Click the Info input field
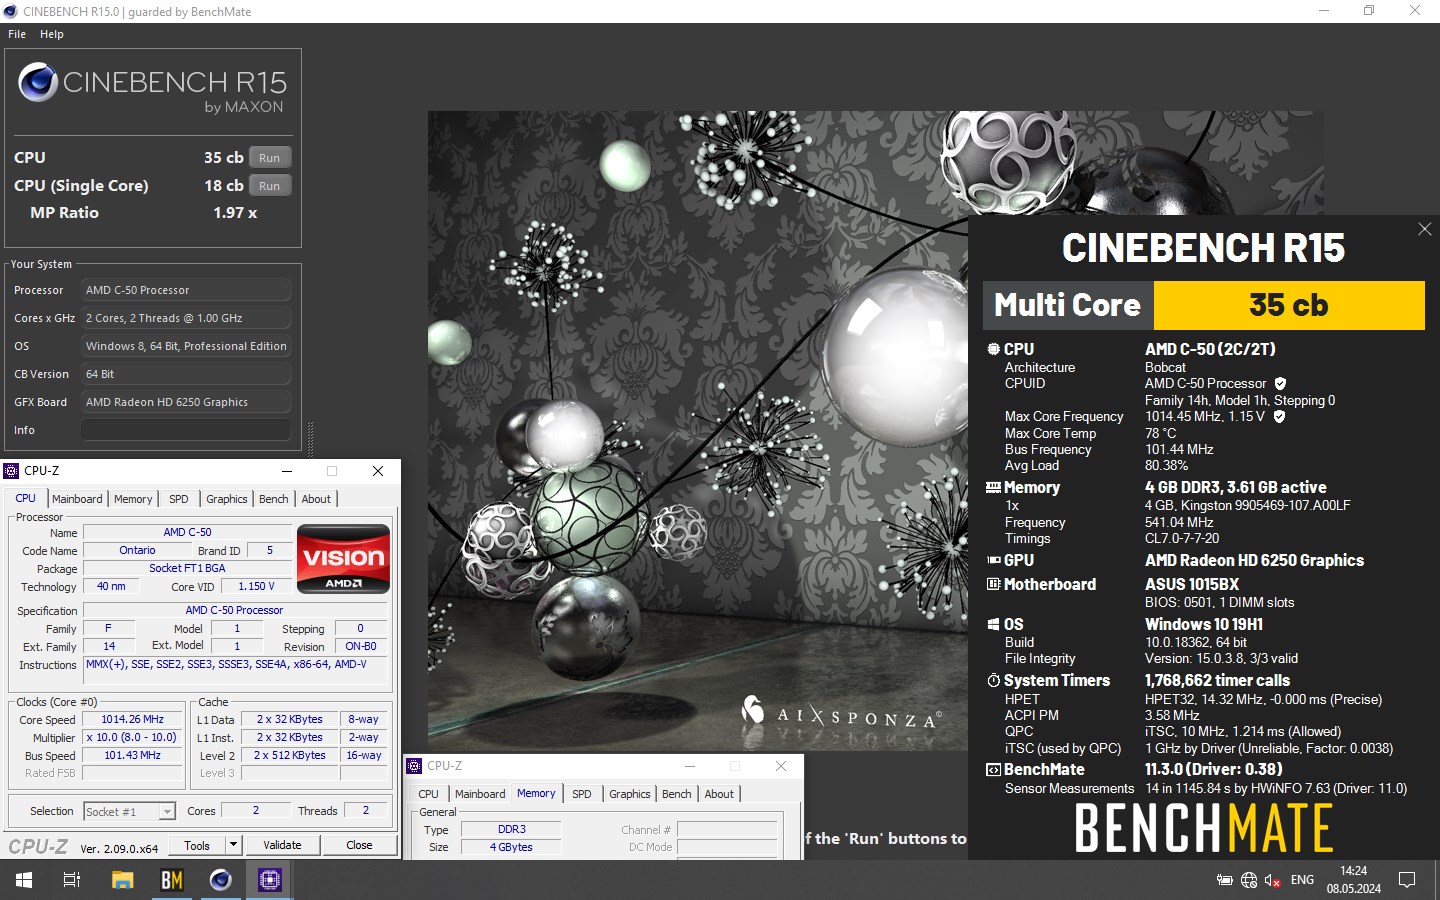The height and width of the screenshot is (900, 1440). [x=186, y=430]
